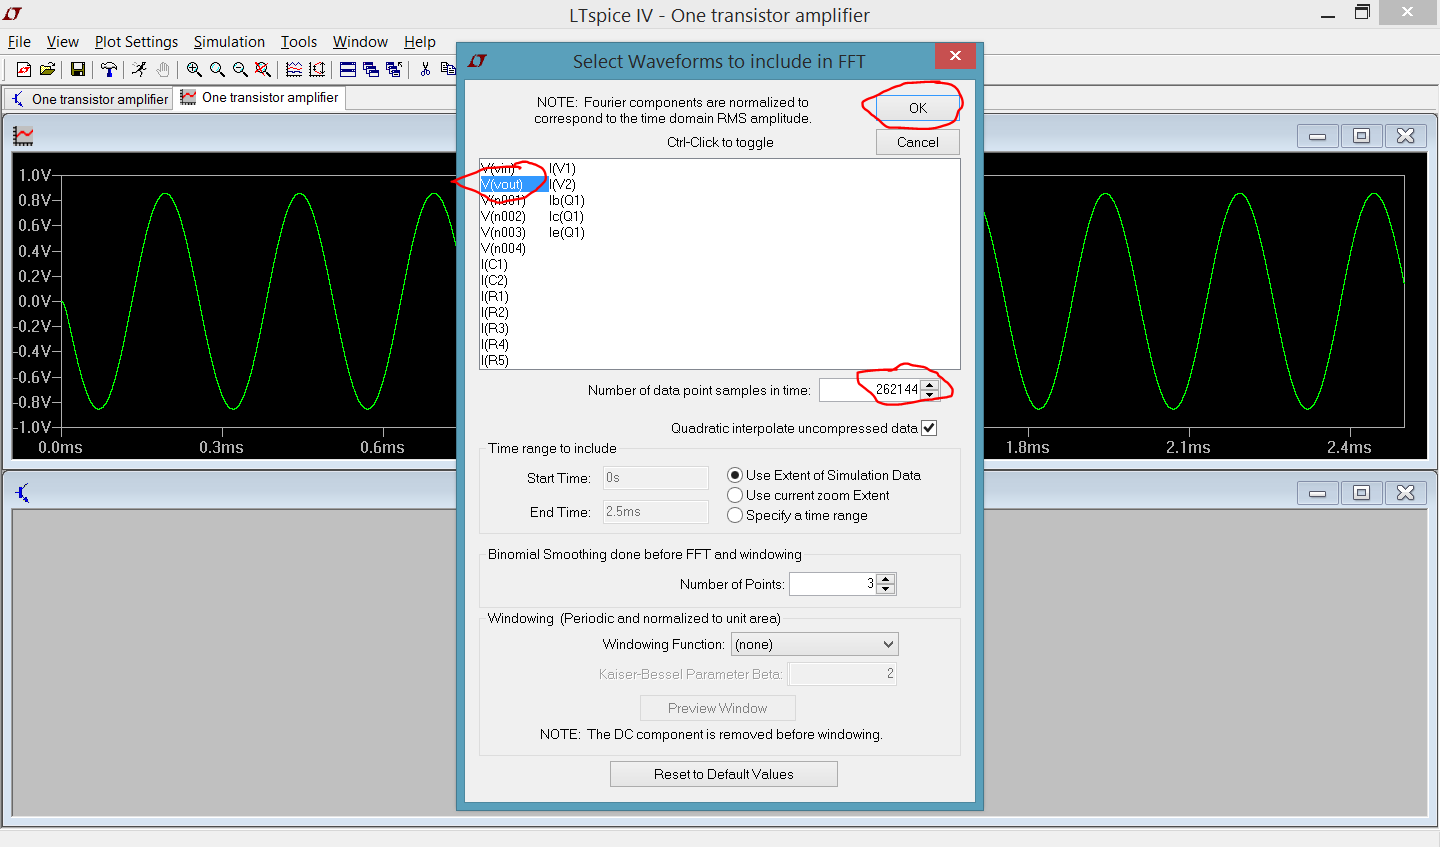This screenshot has width=1440, height=847.
Task: Tile windows horizontally icon
Action: [x=348, y=69]
